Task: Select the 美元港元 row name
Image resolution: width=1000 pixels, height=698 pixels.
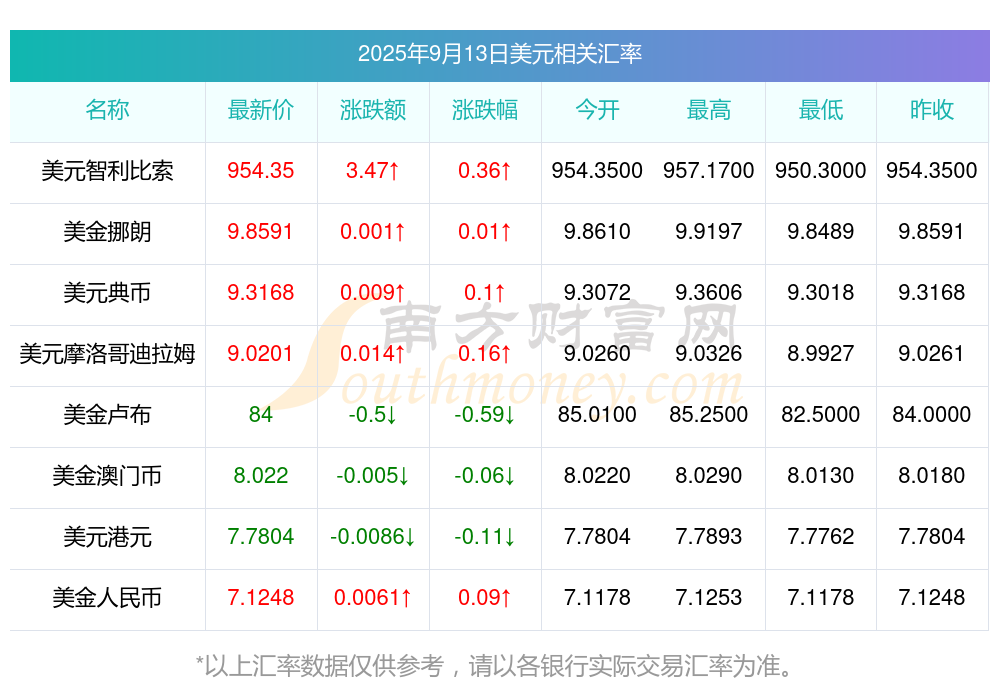Action: coord(107,537)
